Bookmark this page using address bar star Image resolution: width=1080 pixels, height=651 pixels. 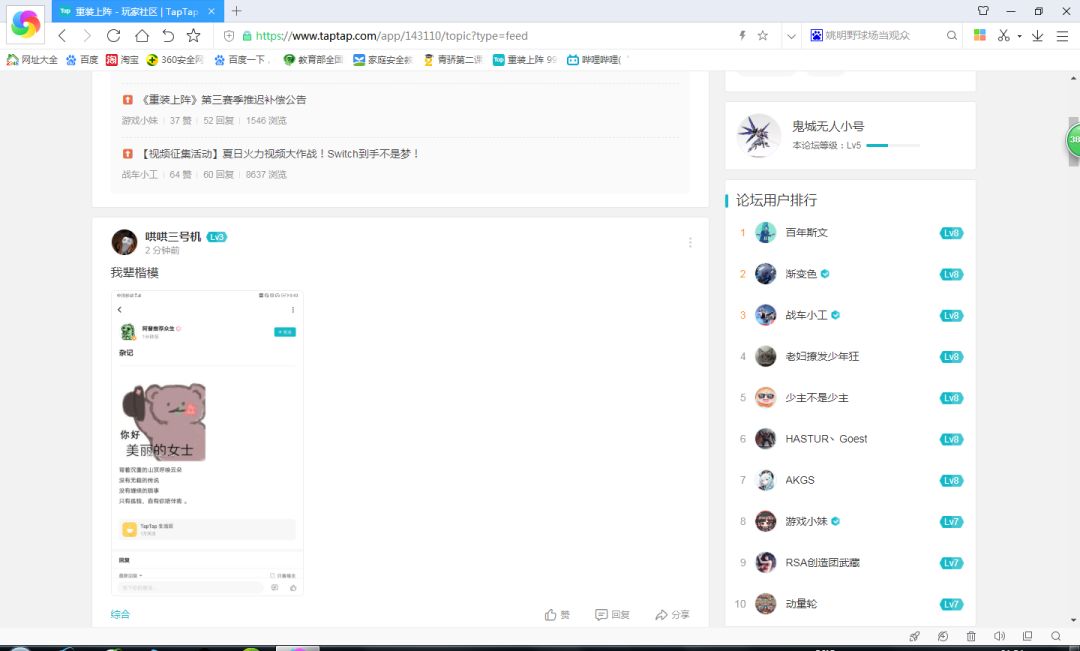(762, 35)
